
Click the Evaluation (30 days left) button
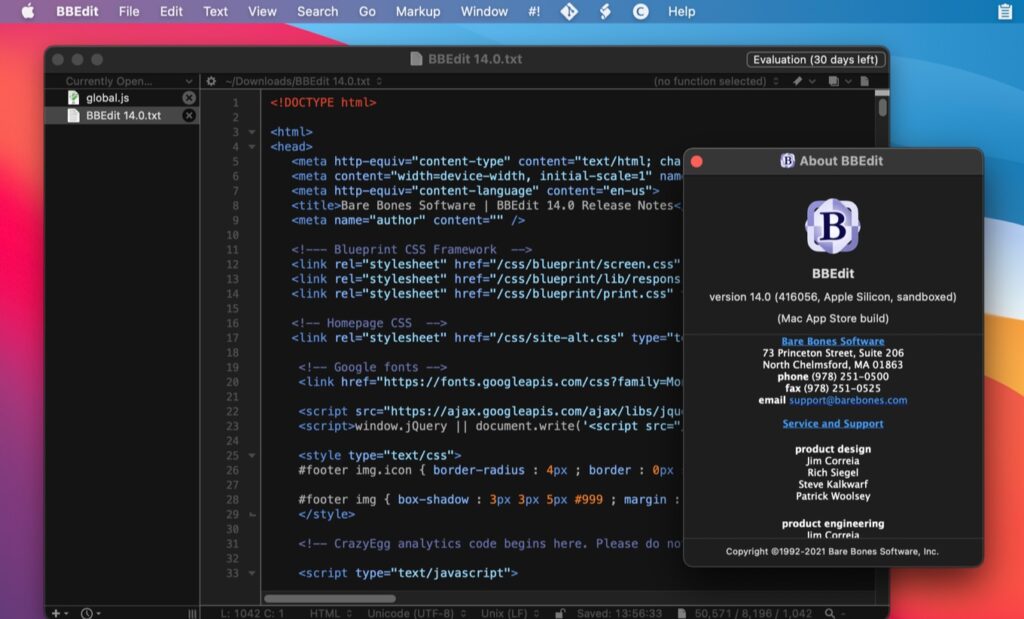coord(817,59)
